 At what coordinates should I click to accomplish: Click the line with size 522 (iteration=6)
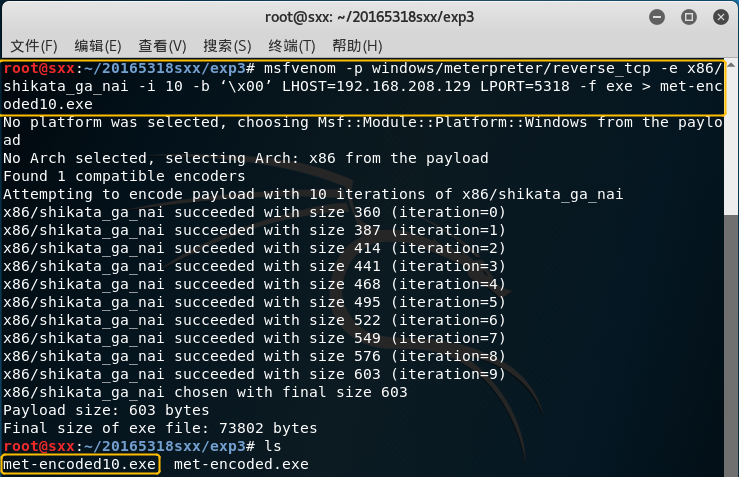point(255,320)
